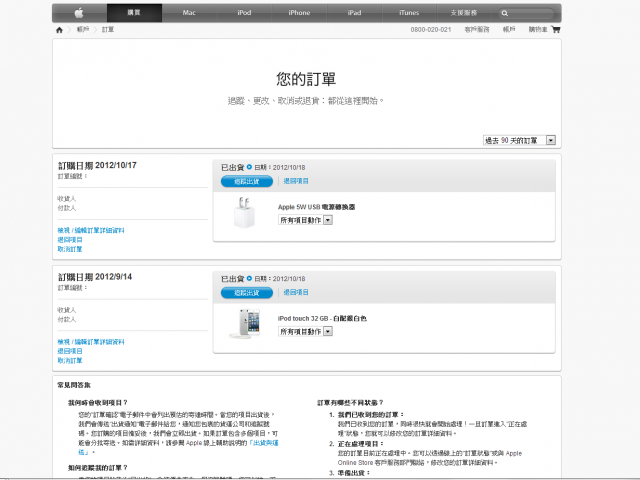Focus the search field in navigation bar

coord(526,13)
